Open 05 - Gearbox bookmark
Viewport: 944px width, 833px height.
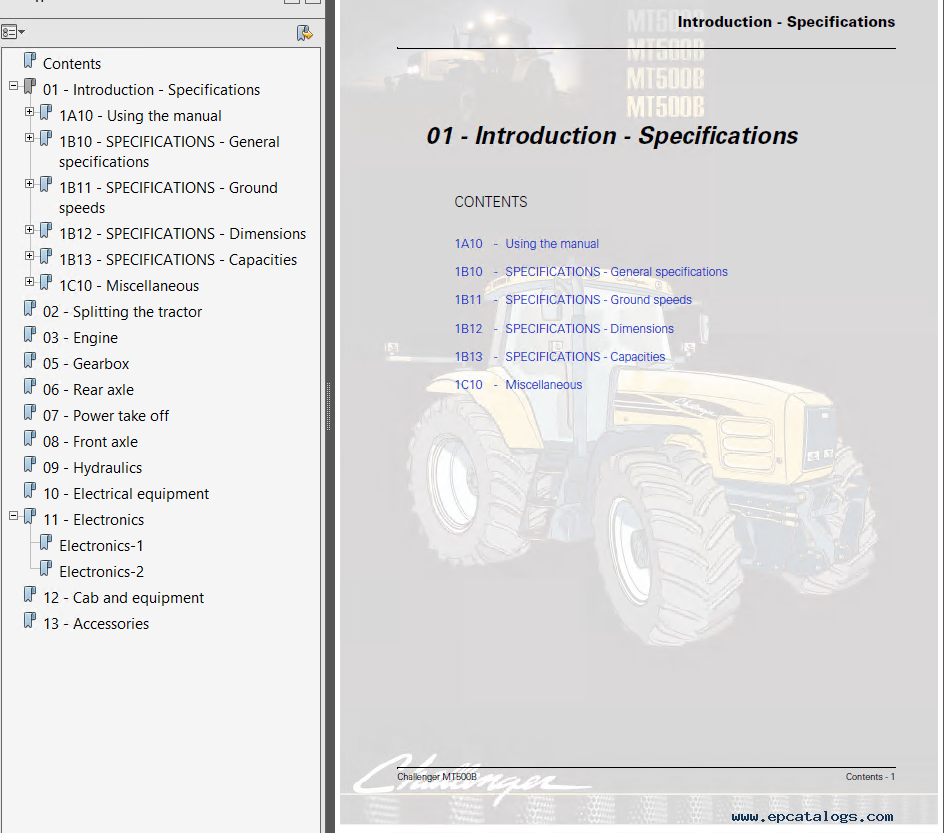point(86,364)
